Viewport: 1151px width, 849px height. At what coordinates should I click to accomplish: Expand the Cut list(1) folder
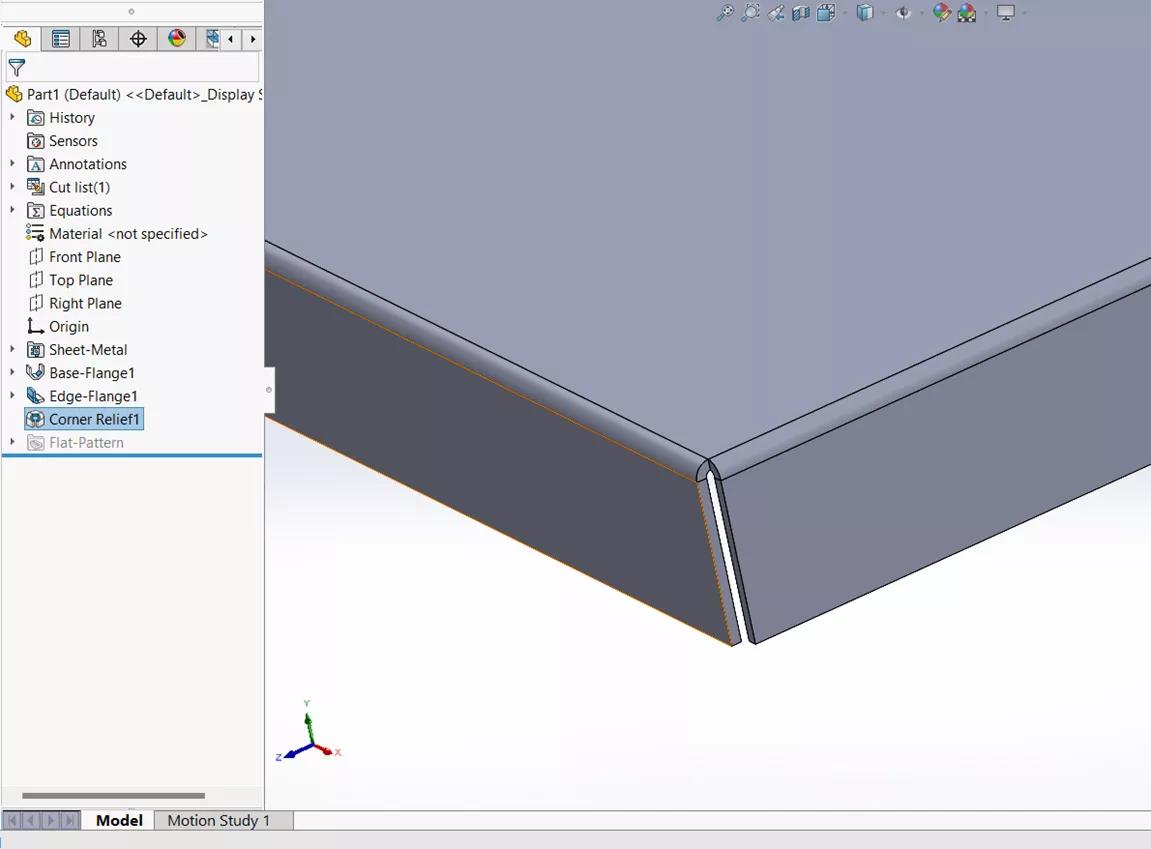tap(12, 187)
